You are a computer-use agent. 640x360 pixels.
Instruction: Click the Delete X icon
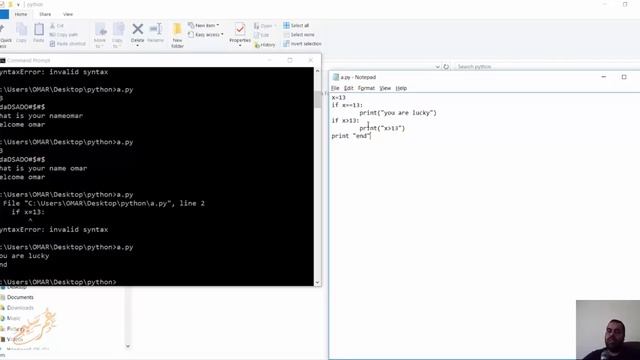pyautogui.click(x=138, y=29)
